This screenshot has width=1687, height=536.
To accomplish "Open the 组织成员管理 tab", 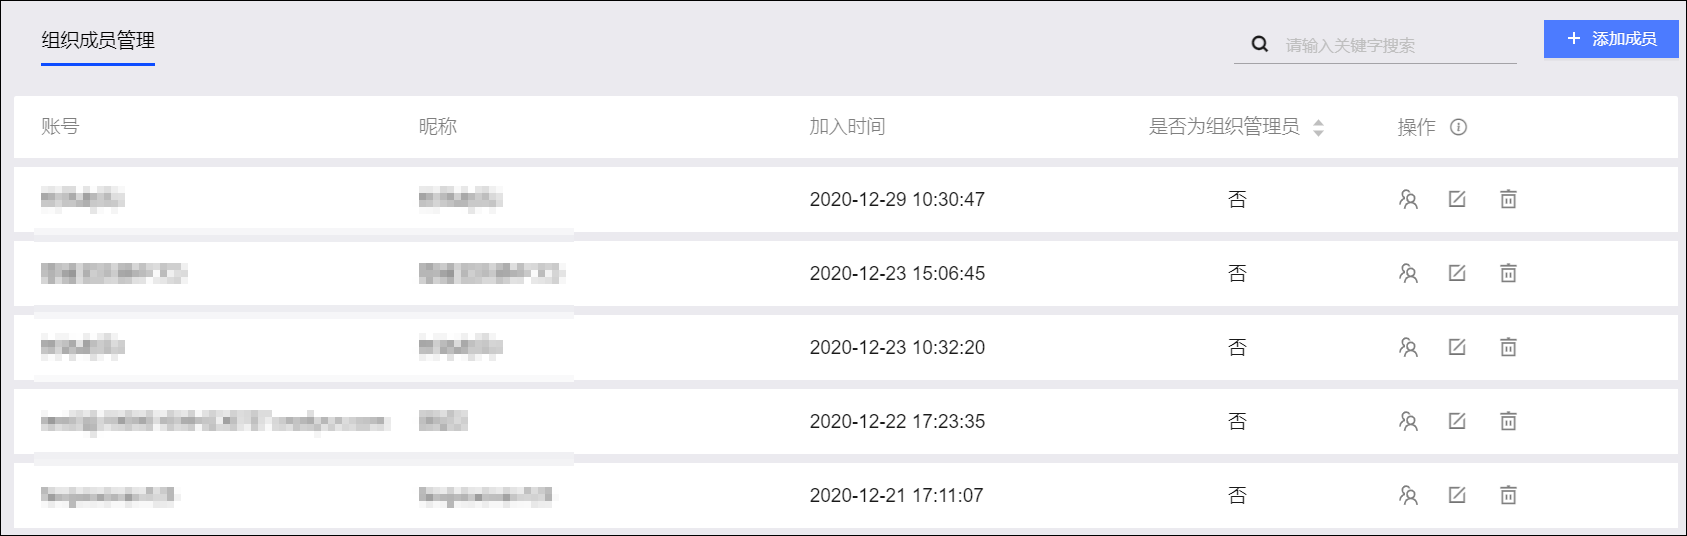I will click(98, 41).
